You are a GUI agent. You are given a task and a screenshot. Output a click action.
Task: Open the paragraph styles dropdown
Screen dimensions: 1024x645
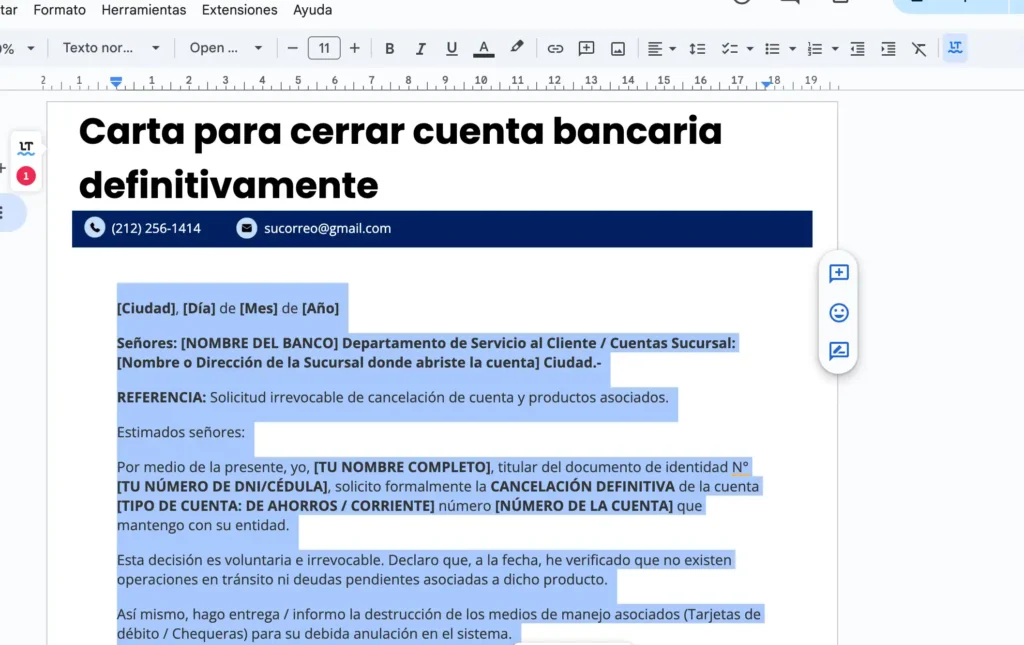click(110, 47)
